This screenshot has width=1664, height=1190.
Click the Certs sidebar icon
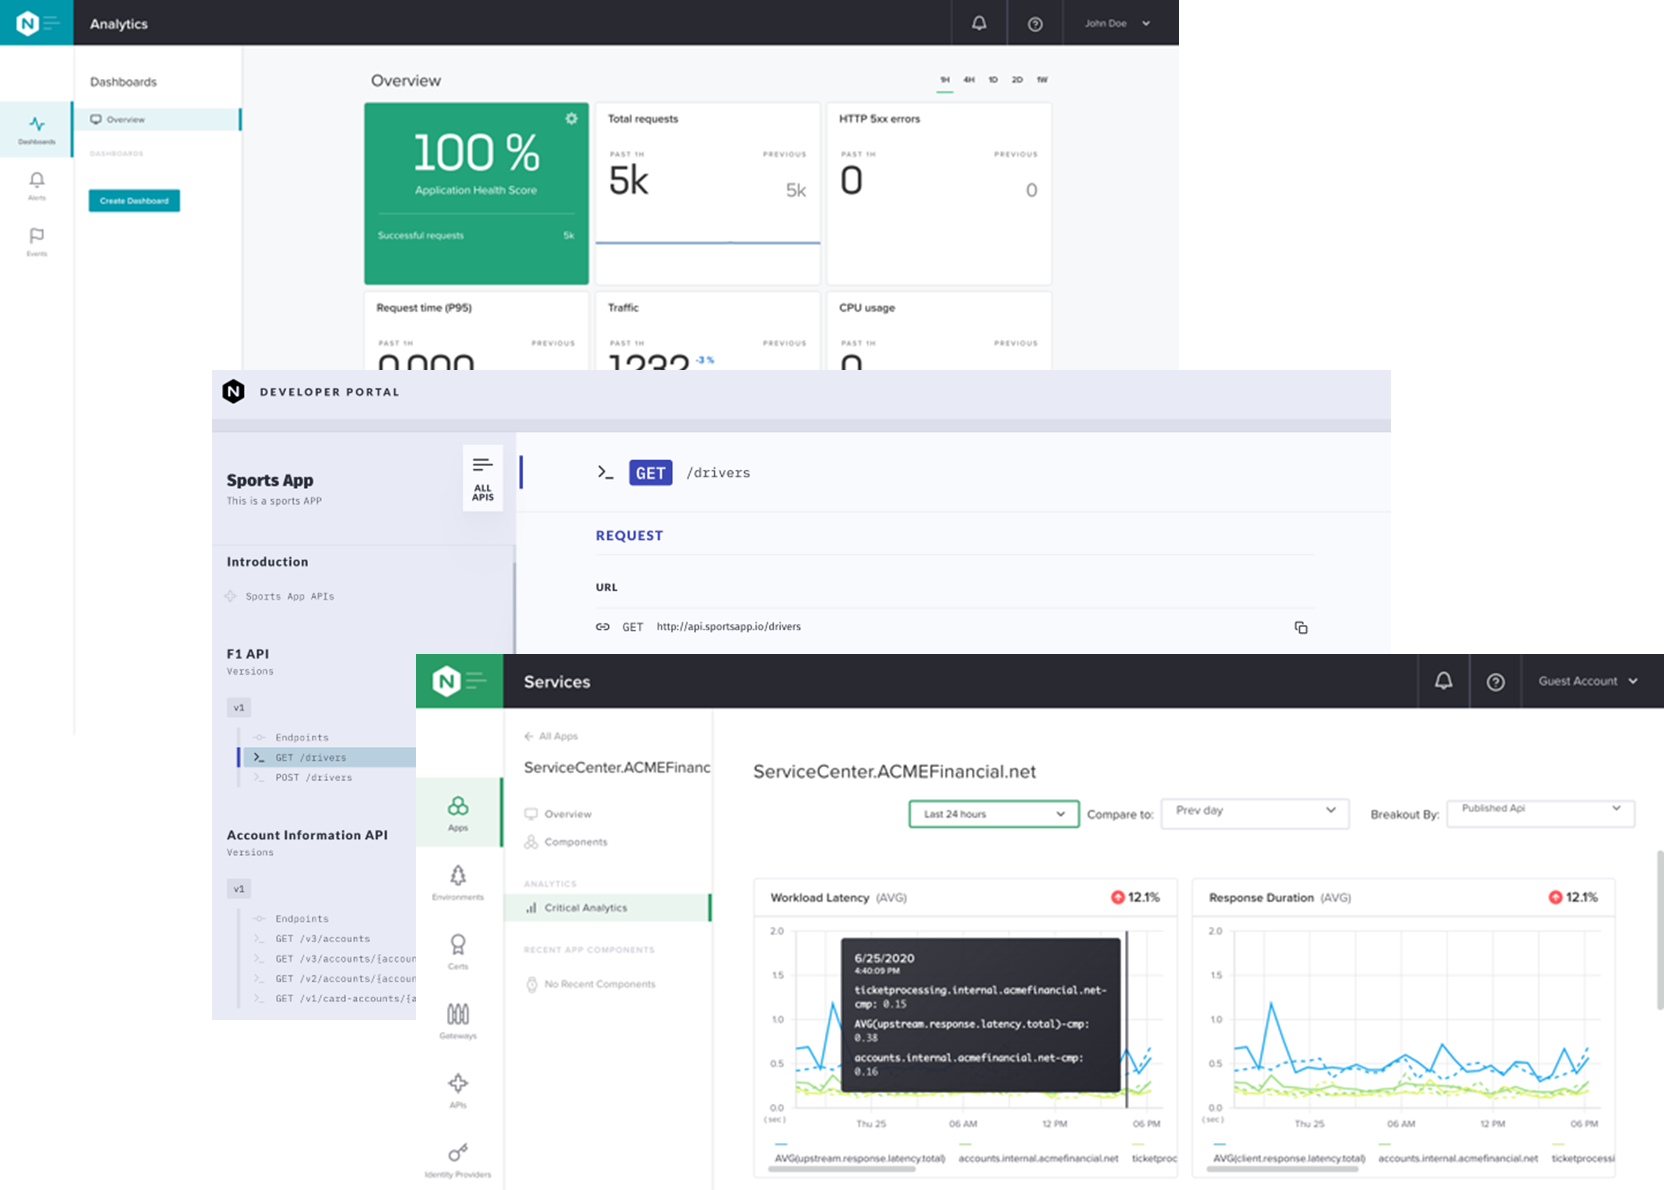click(458, 950)
